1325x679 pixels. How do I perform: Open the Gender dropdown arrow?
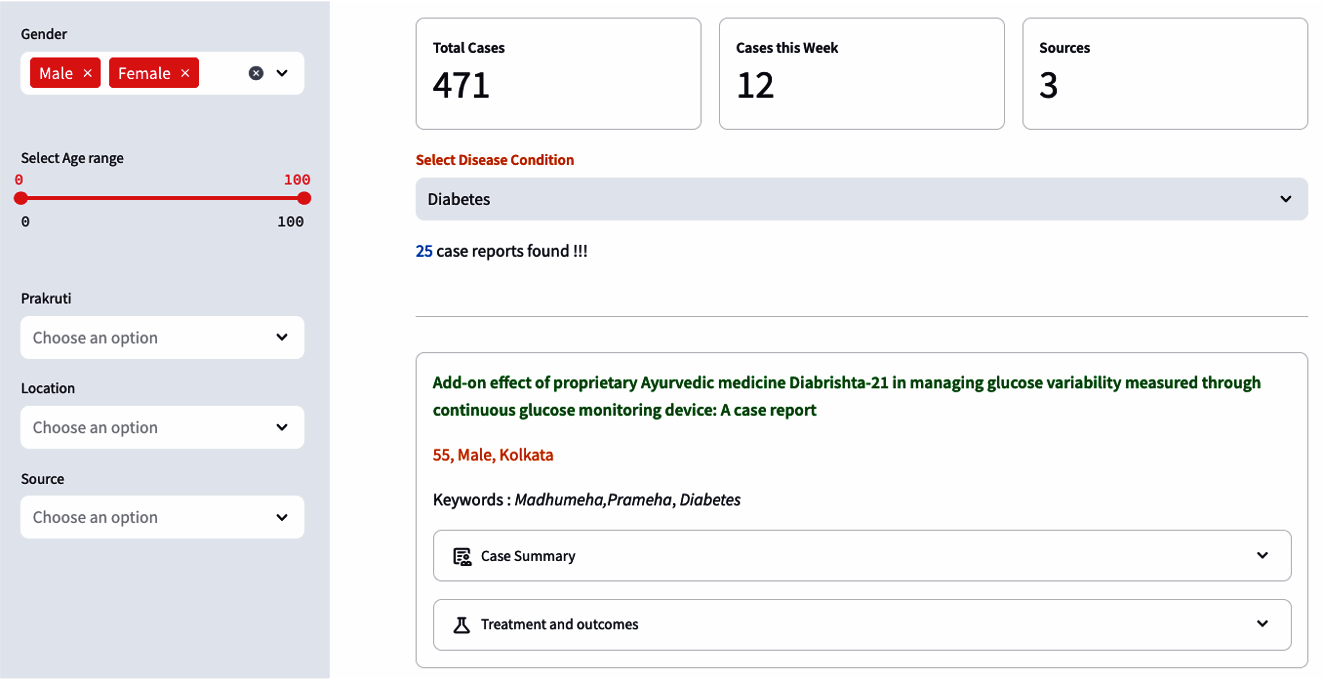coord(282,73)
